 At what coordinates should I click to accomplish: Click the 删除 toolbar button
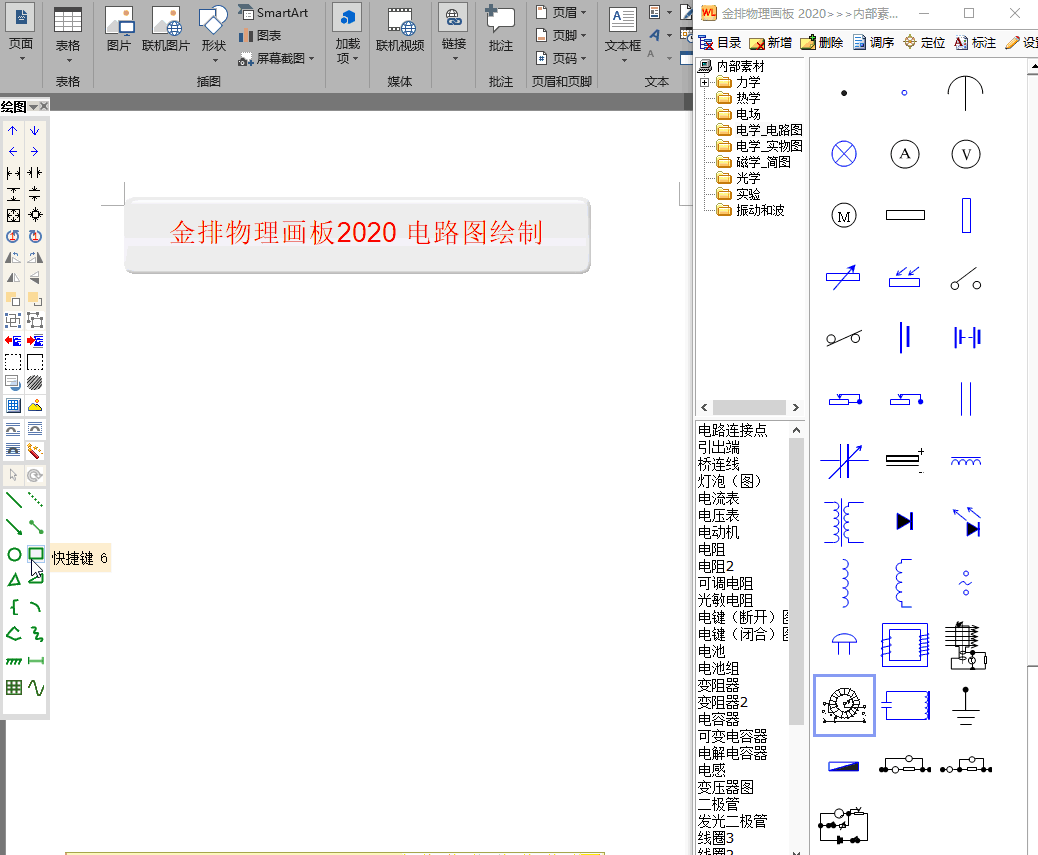pyautogui.click(x=822, y=43)
